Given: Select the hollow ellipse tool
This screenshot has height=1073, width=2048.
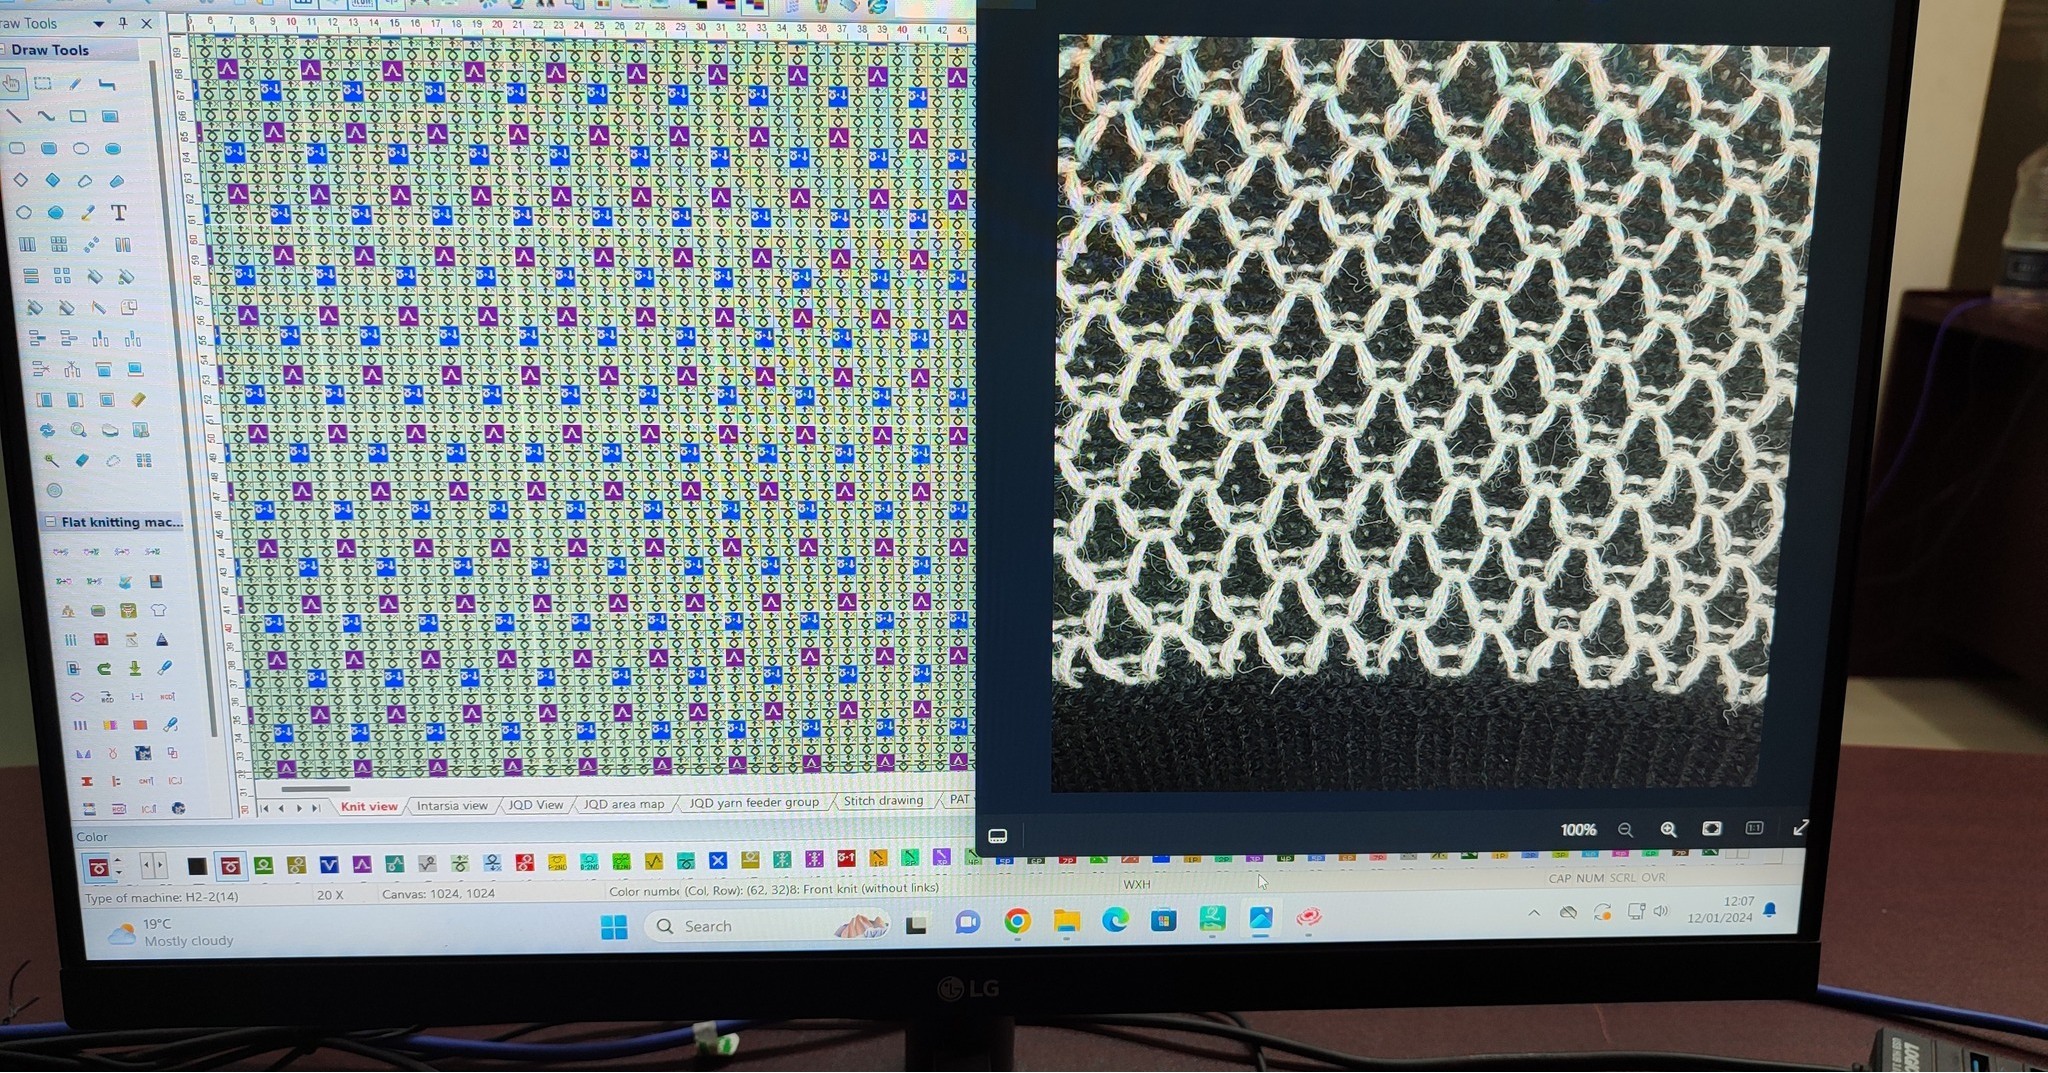Looking at the screenshot, I should point(81,149).
